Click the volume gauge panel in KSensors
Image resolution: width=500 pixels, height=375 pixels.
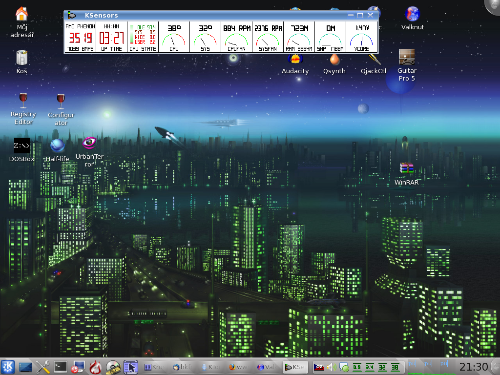(x=362, y=37)
